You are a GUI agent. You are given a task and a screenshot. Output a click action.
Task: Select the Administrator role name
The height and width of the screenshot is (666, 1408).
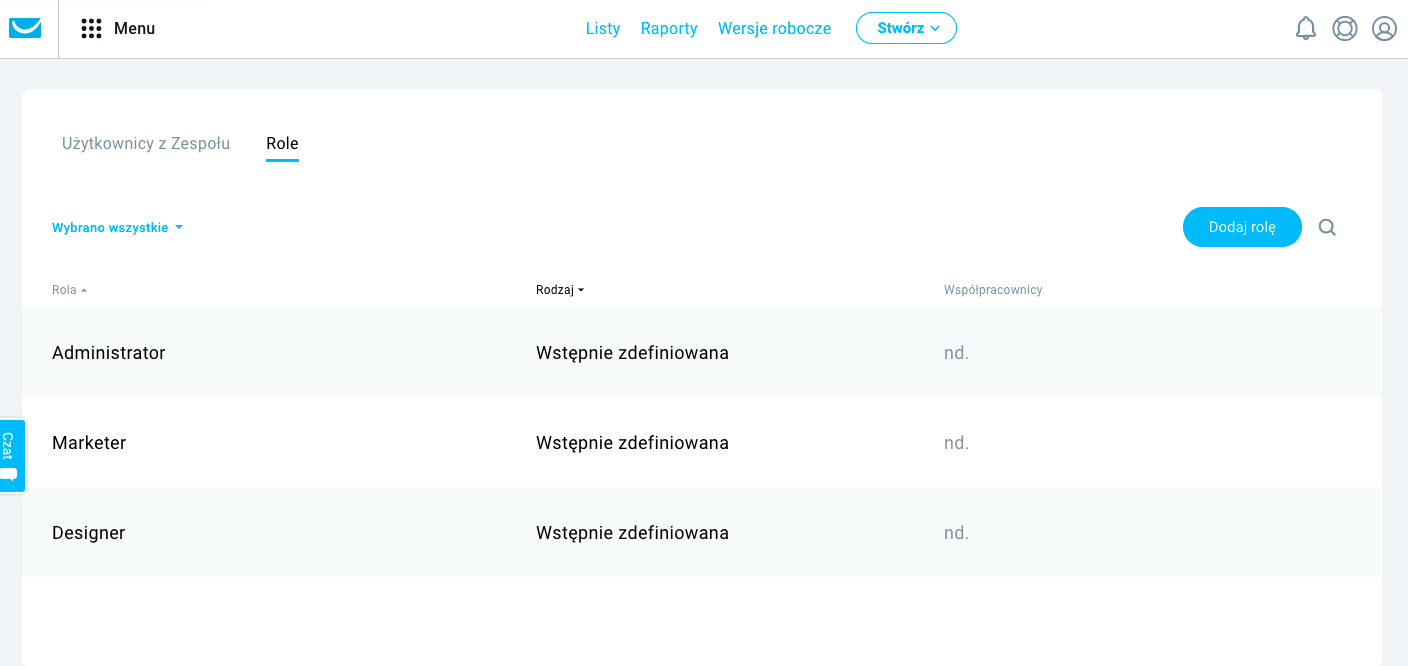coord(109,353)
